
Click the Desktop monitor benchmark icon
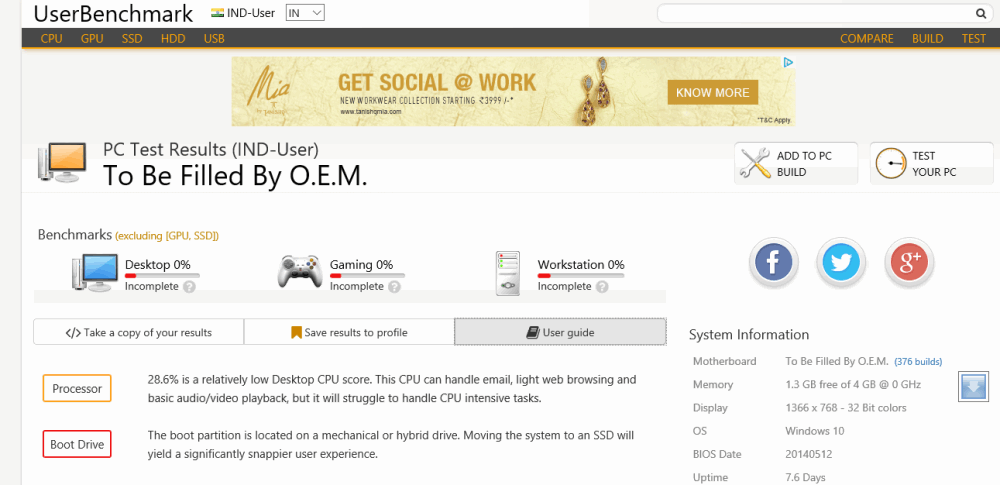click(94, 273)
